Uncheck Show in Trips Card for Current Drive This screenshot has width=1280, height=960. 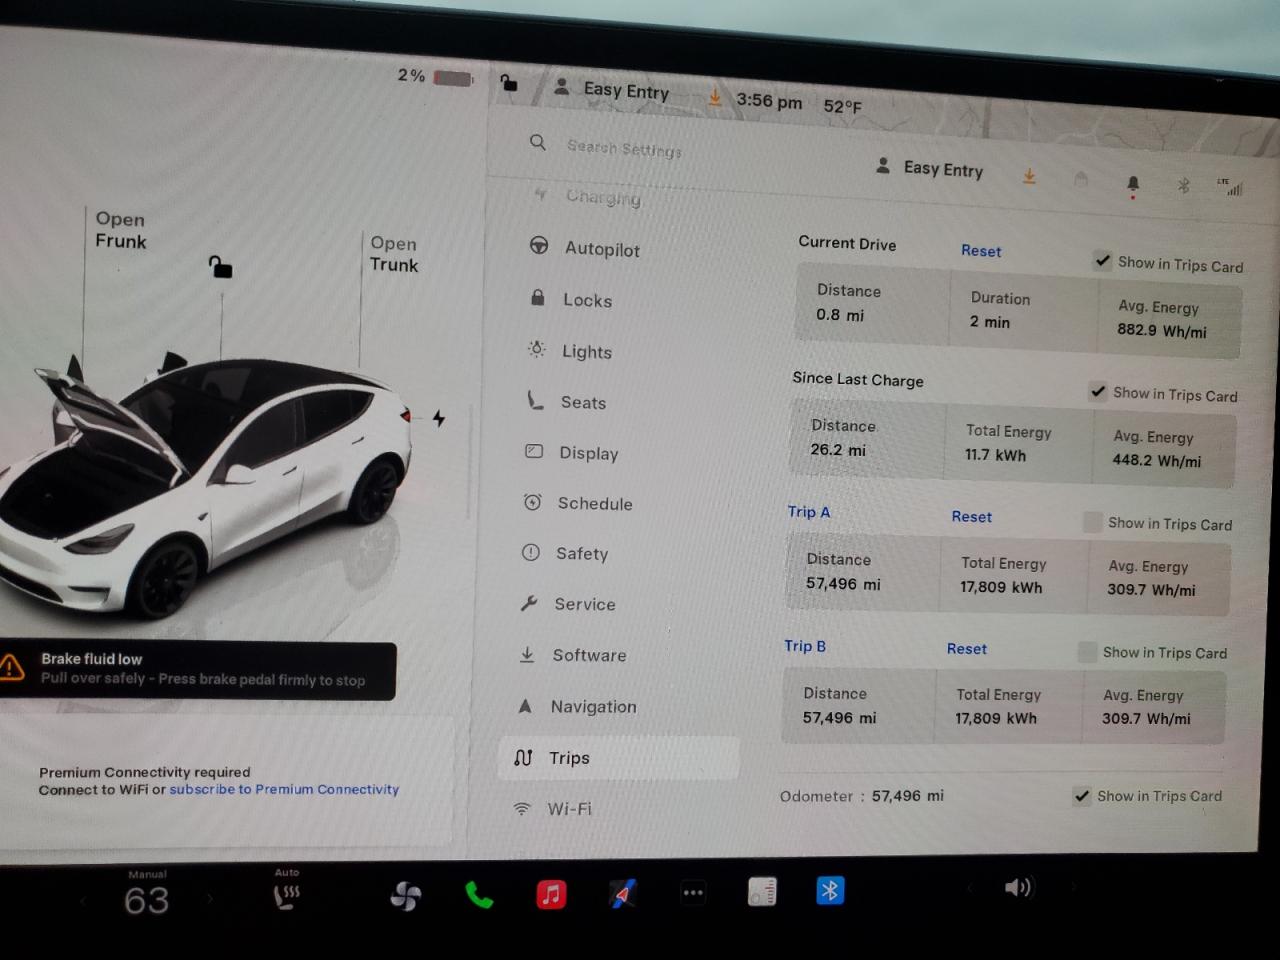point(1102,261)
